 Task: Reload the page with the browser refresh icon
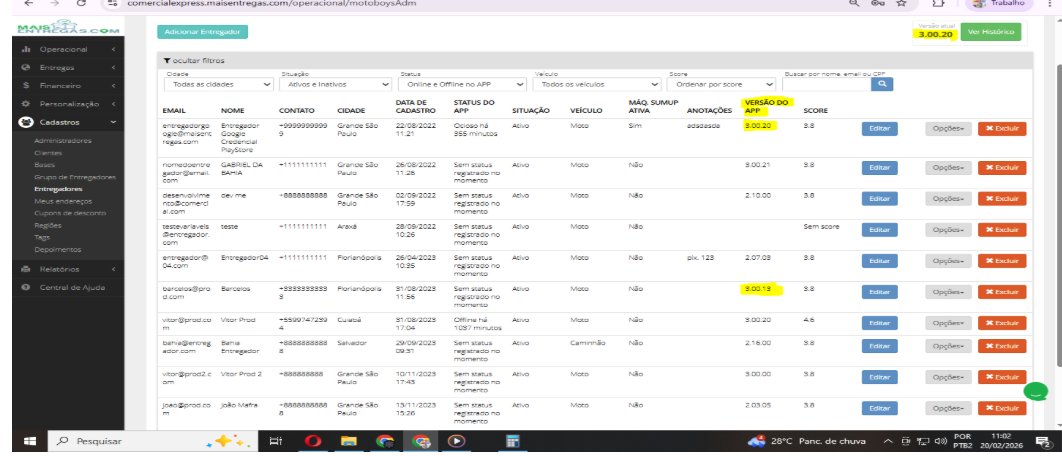(x=81, y=3)
